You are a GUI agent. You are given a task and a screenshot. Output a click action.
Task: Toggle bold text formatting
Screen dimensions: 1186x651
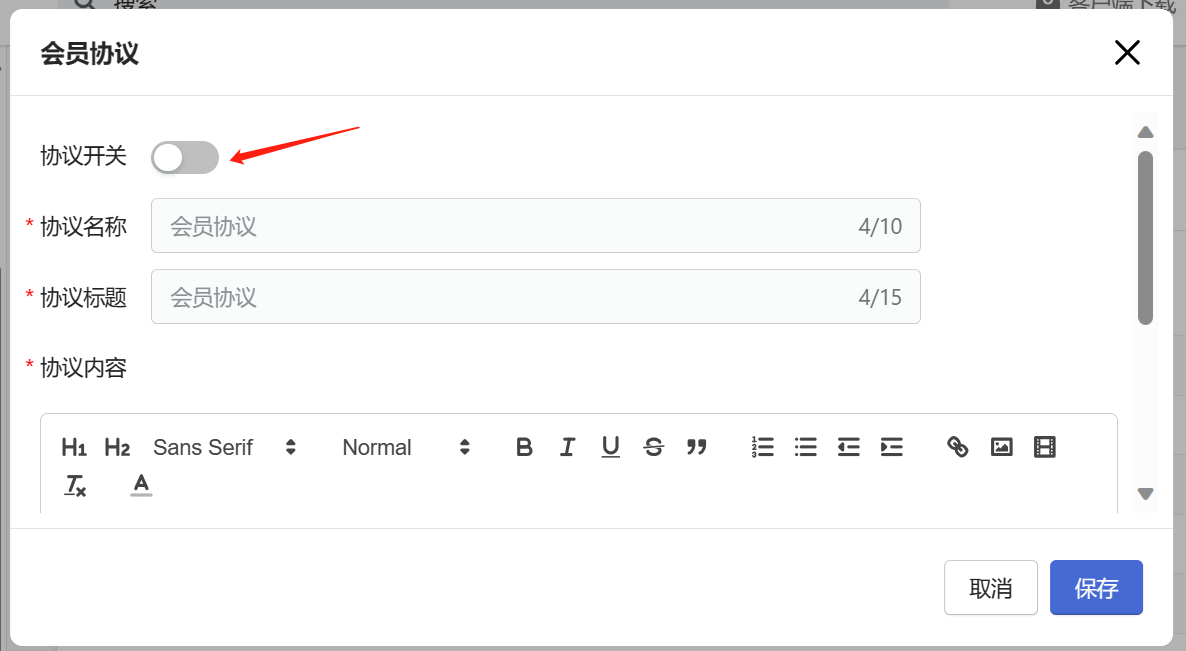(x=524, y=448)
